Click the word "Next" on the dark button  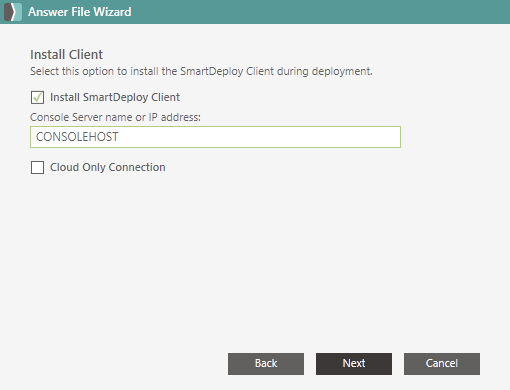tap(354, 363)
